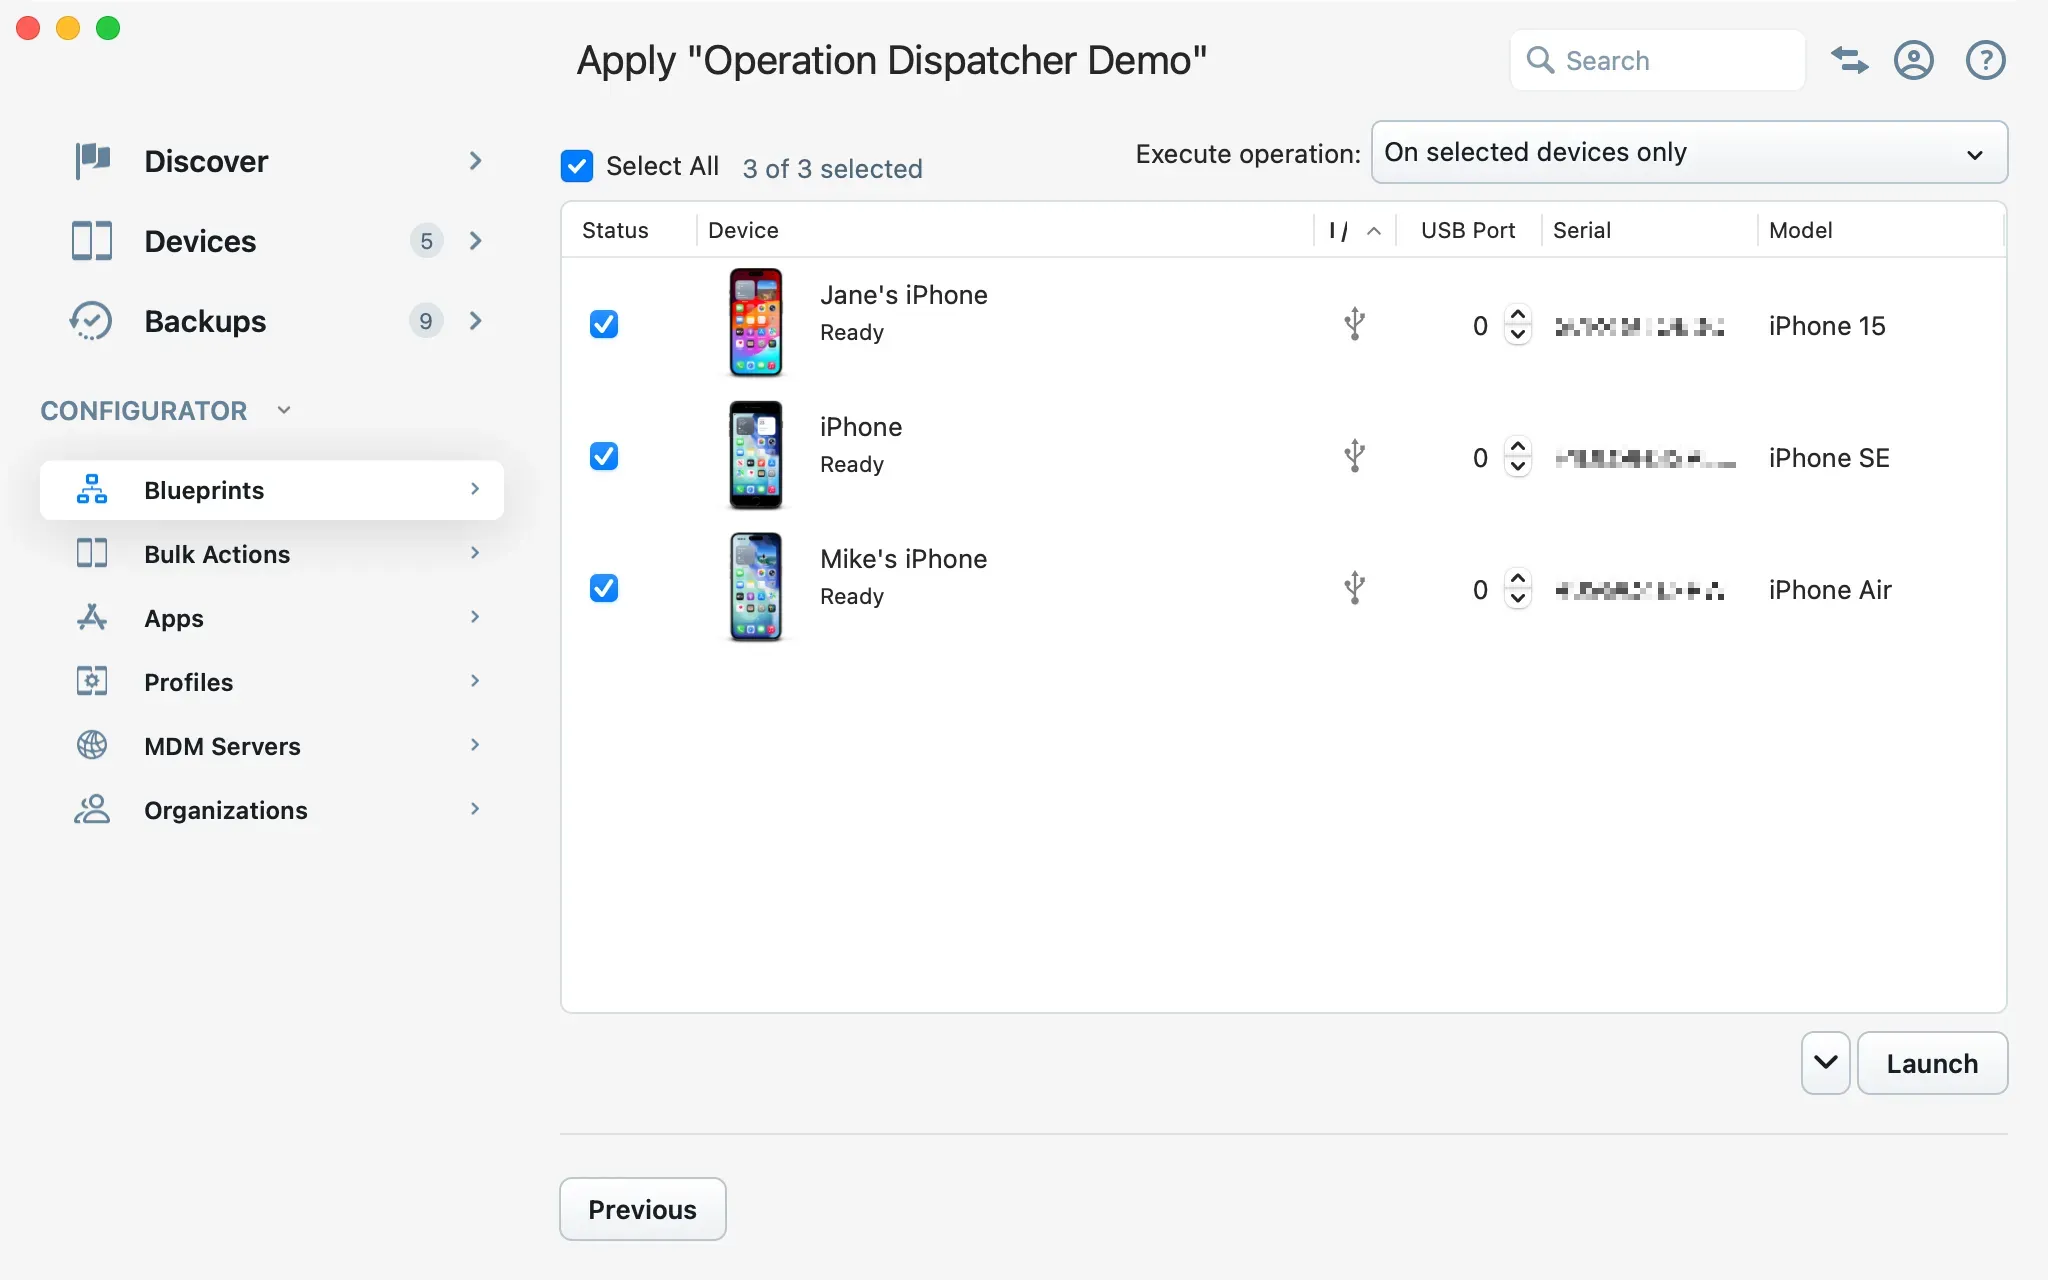Select the Bulk Actions icon

coord(91,553)
